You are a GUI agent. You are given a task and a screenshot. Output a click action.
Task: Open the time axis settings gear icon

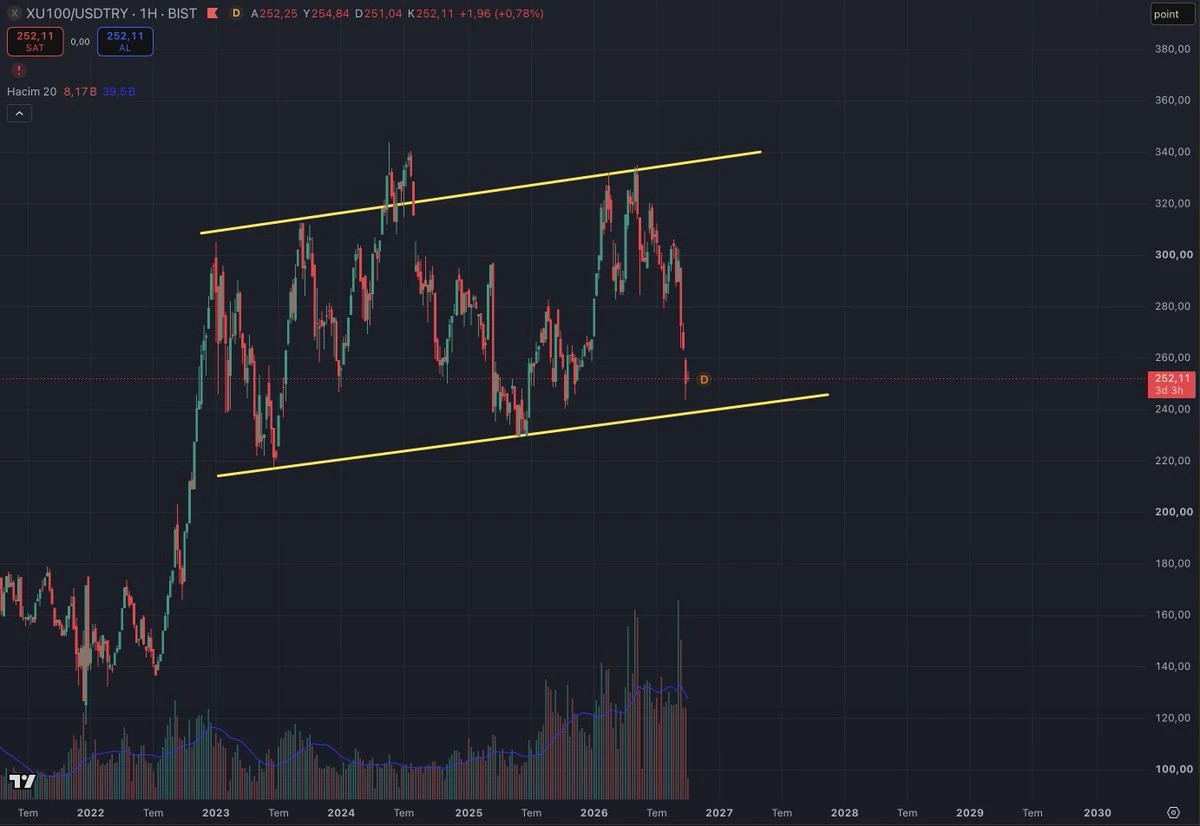pyautogui.click(x=1173, y=812)
